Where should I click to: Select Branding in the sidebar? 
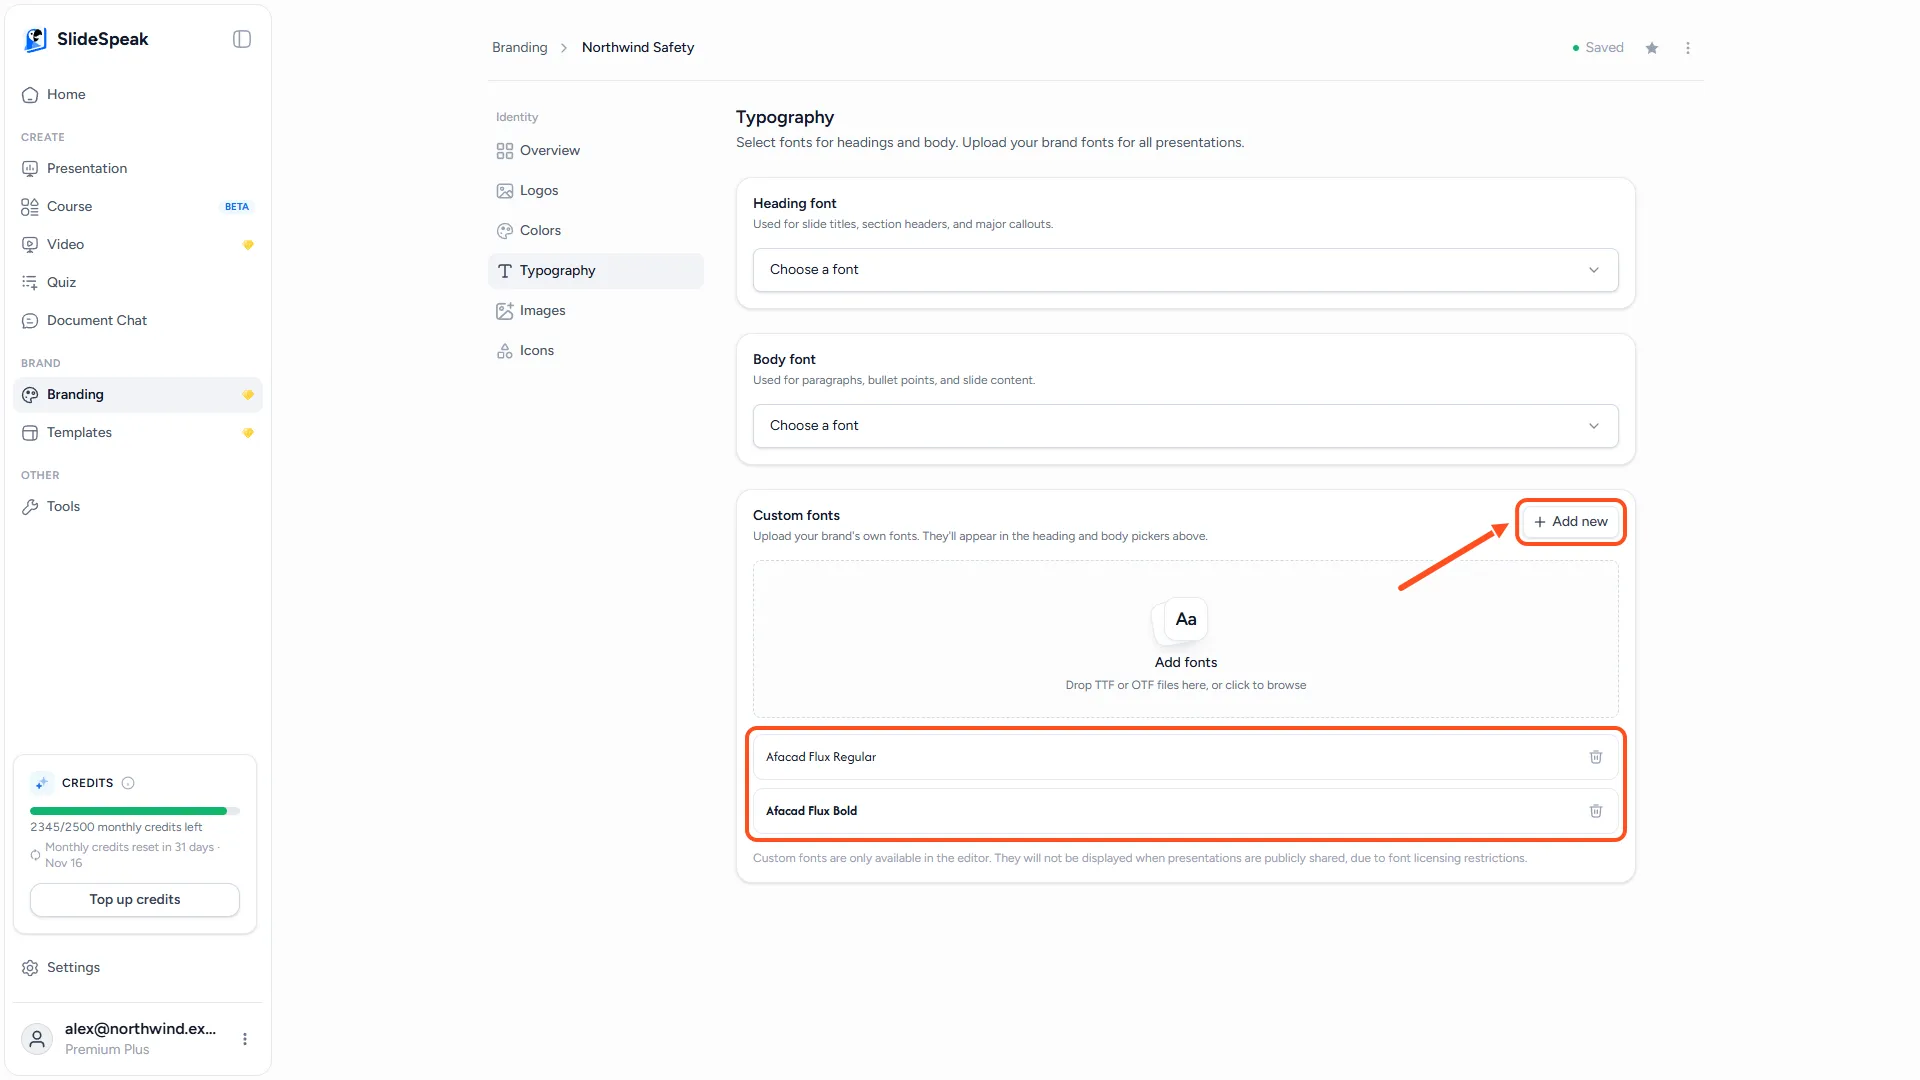point(138,394)
